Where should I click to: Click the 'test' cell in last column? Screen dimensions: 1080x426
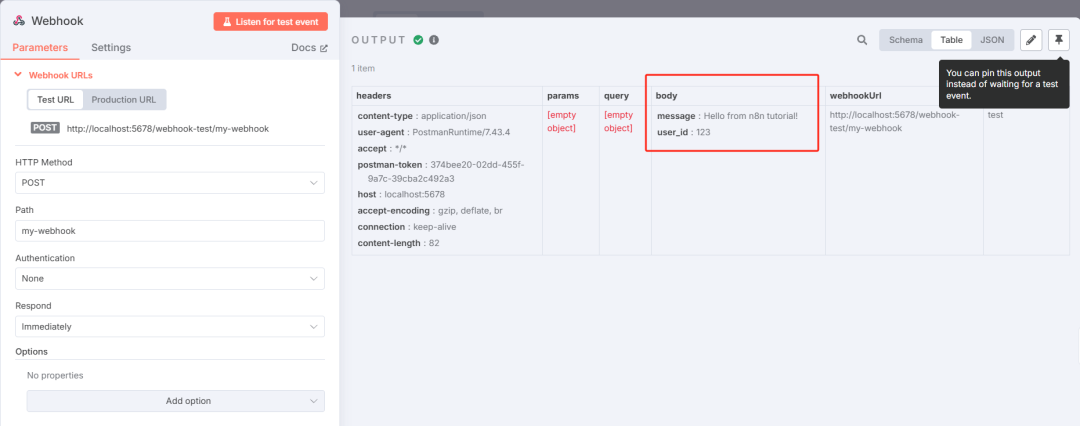[995, 115]
